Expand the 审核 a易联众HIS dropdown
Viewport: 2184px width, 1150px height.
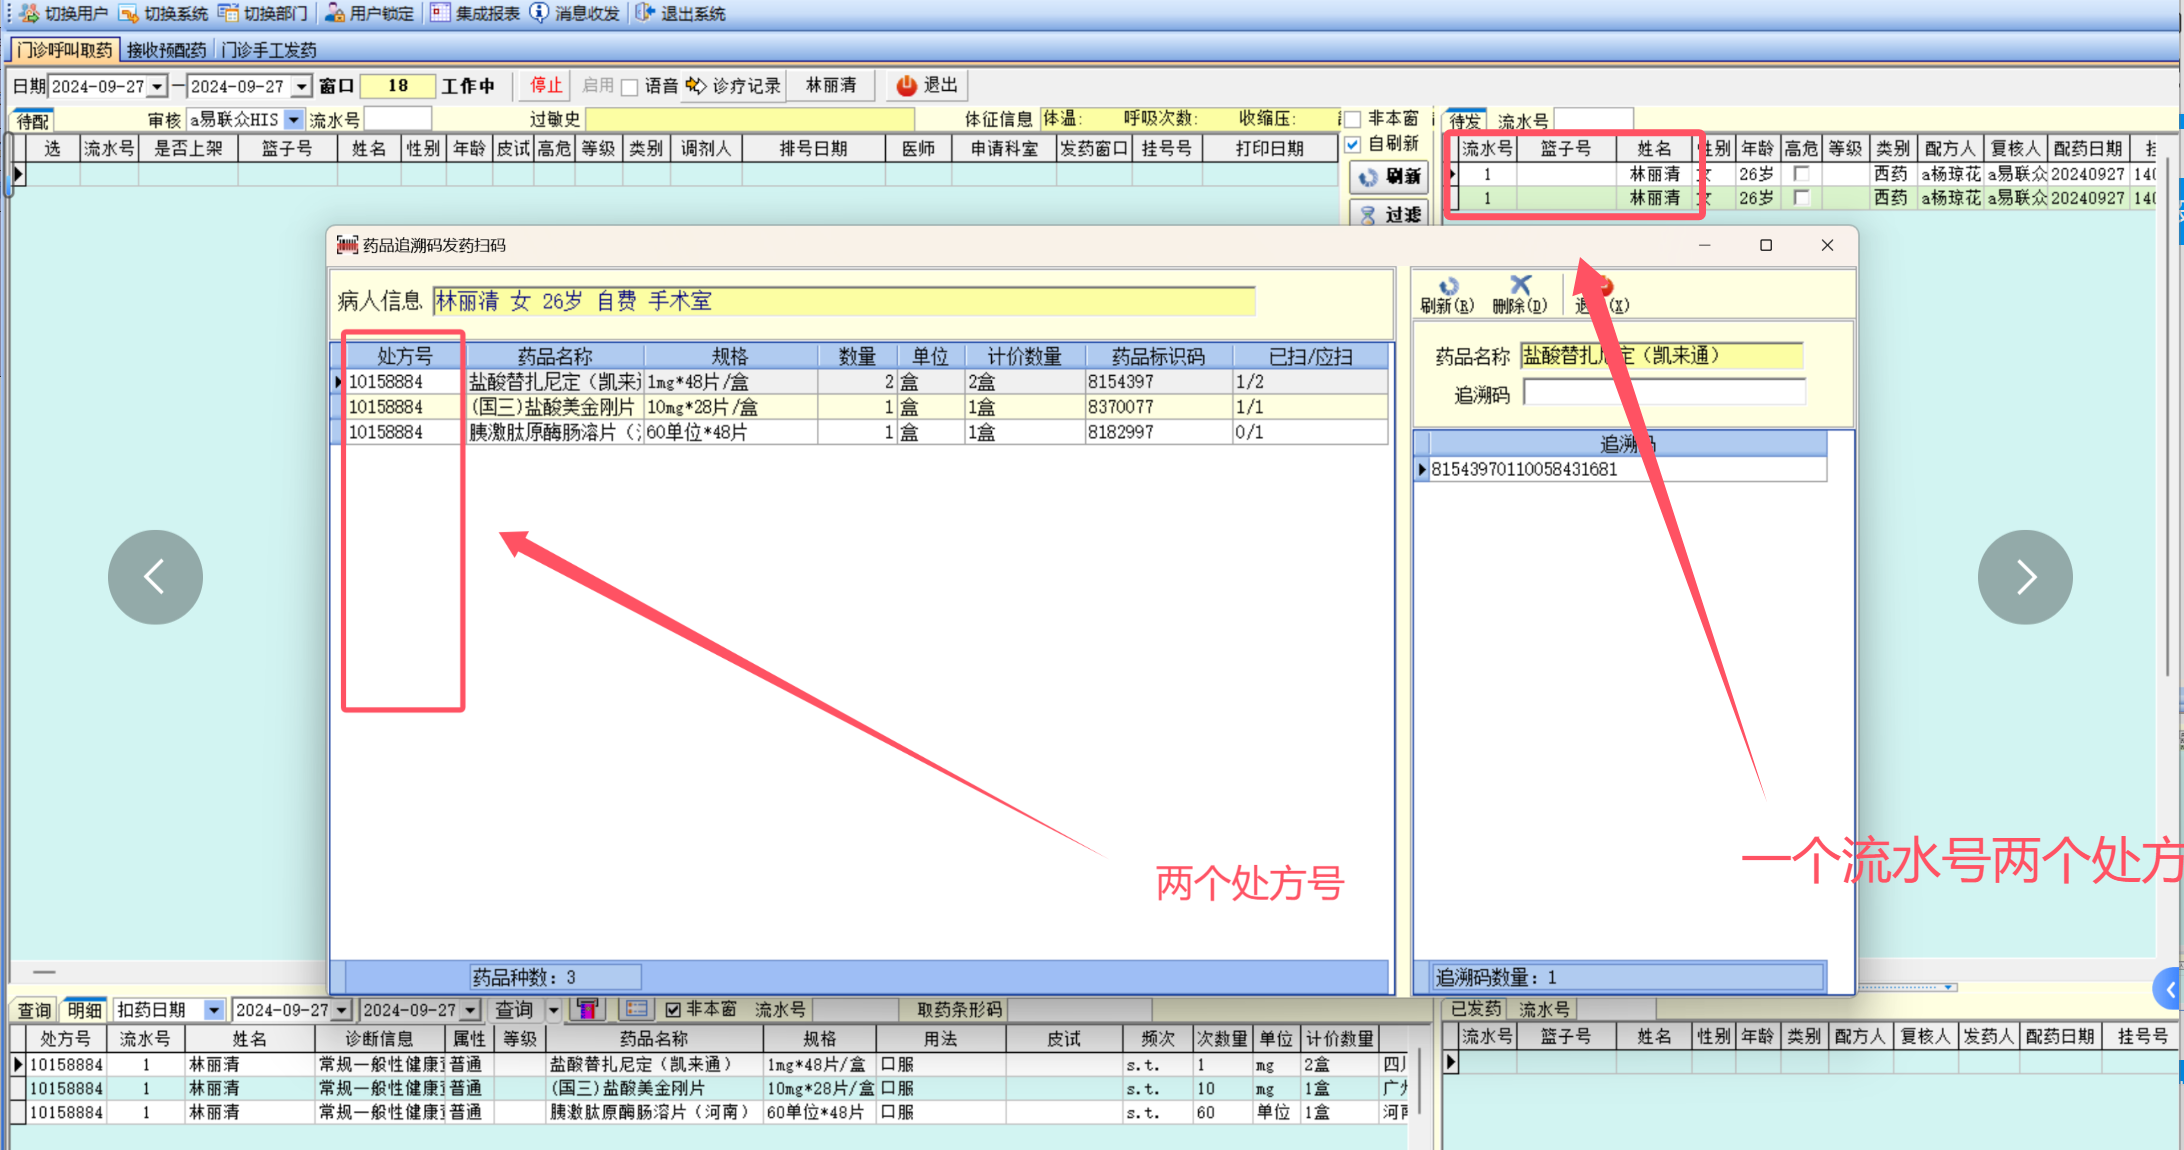click(x=293, y=120)
